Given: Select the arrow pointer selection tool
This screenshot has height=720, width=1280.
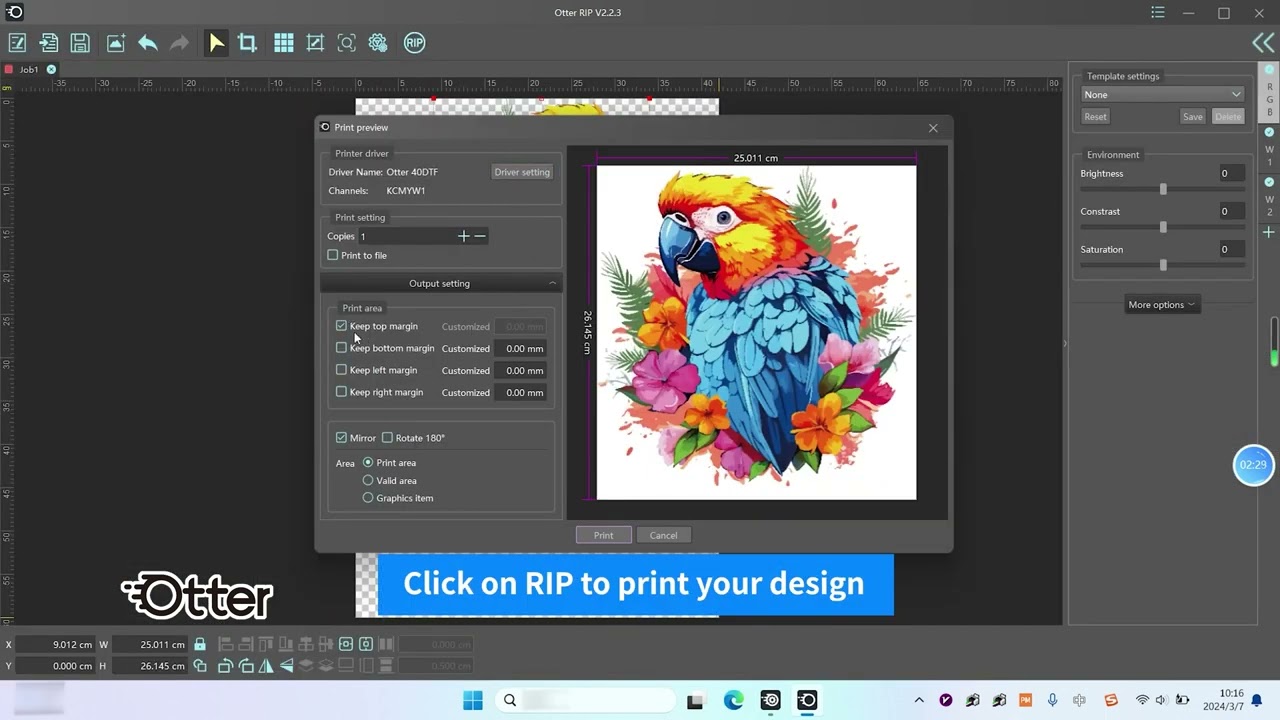Looking at the screenshot, I should pyautogui.click(x=216, y=43).
